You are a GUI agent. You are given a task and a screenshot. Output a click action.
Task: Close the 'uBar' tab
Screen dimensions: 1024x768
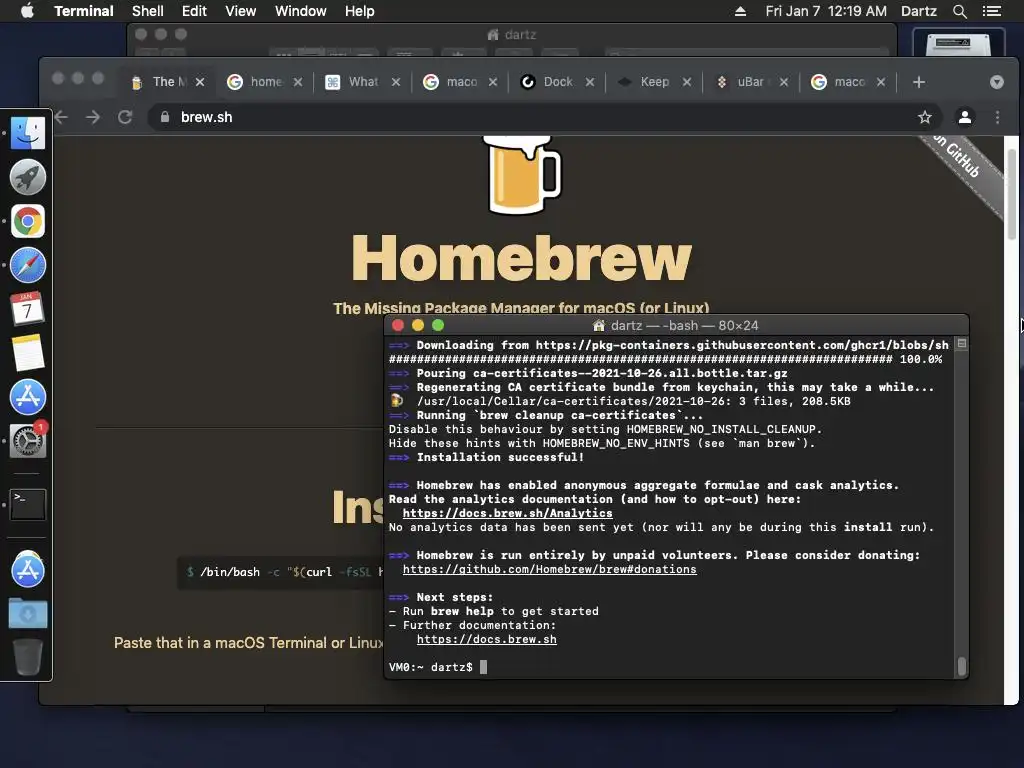click(x=784, y=82)
